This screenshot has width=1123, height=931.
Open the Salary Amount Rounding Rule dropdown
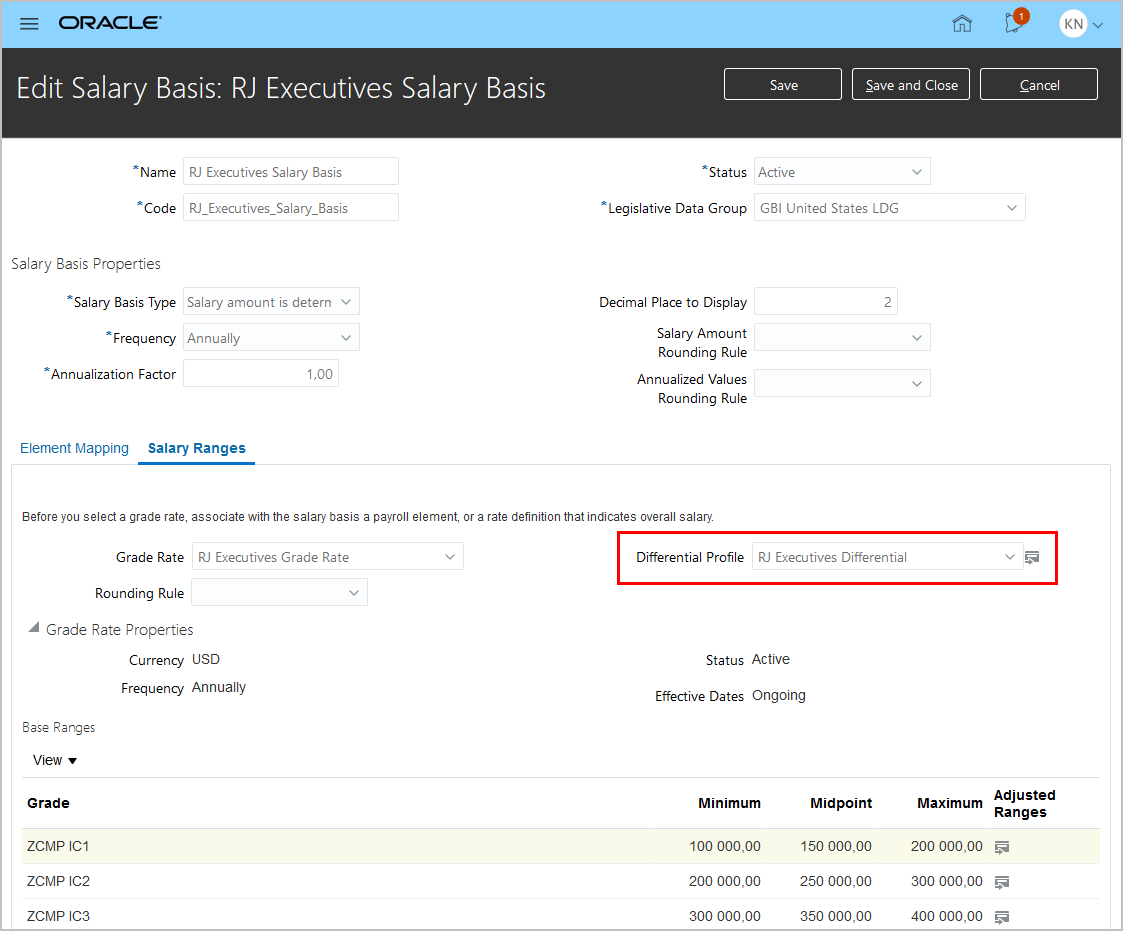[842, 338]
